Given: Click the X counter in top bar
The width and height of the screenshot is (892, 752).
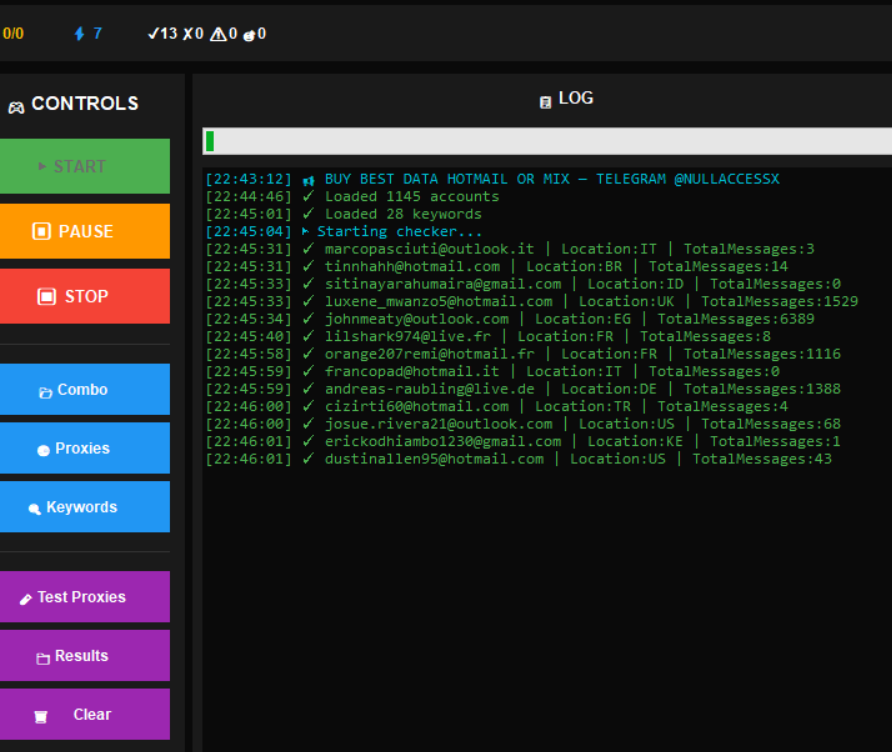Looking at the screenshot, I should (193, 34).
